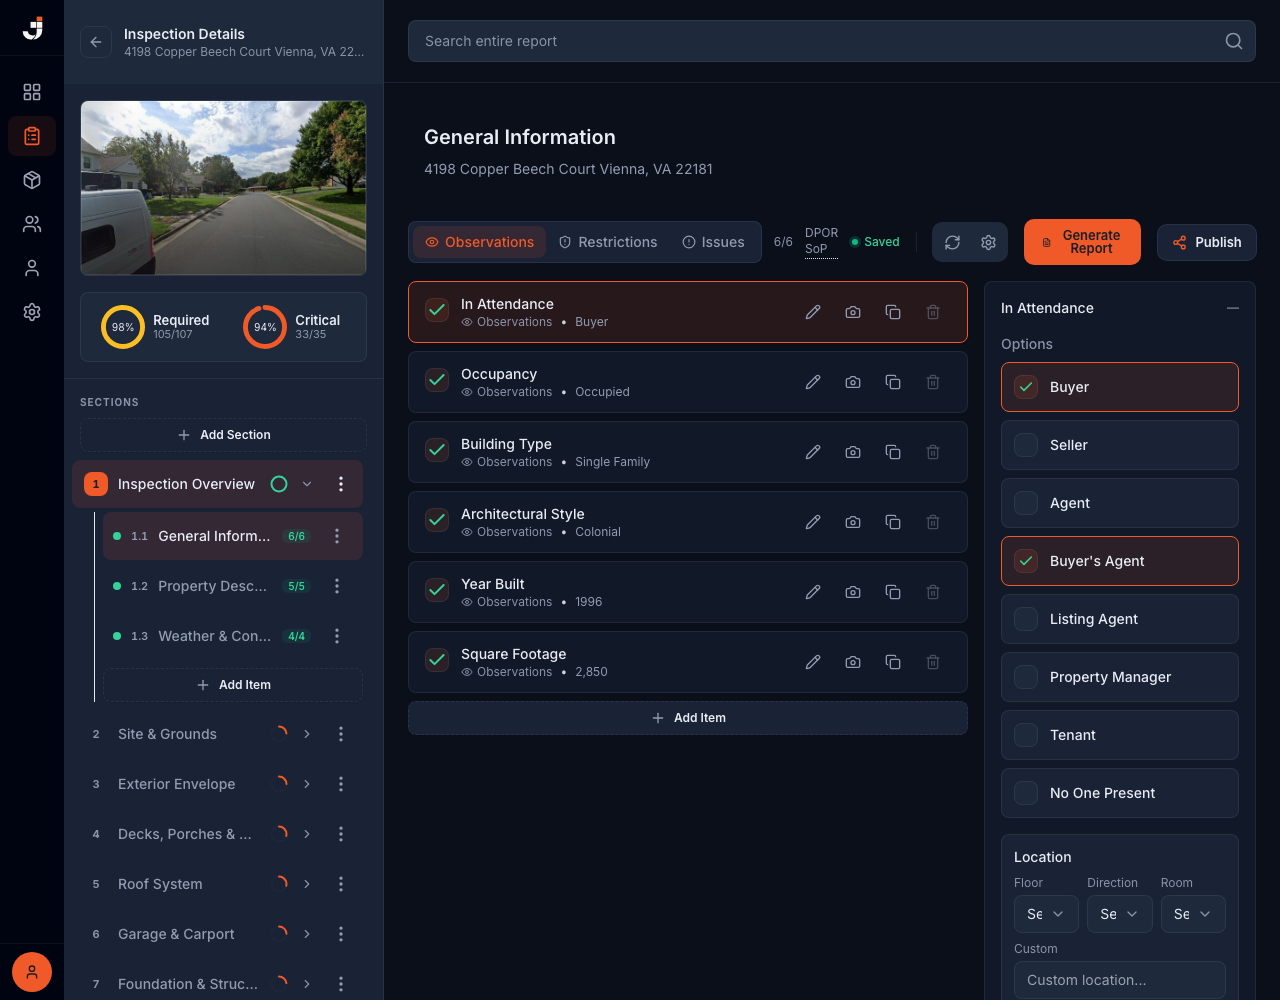Click the search magnifier icon

tap(1234, 41)
